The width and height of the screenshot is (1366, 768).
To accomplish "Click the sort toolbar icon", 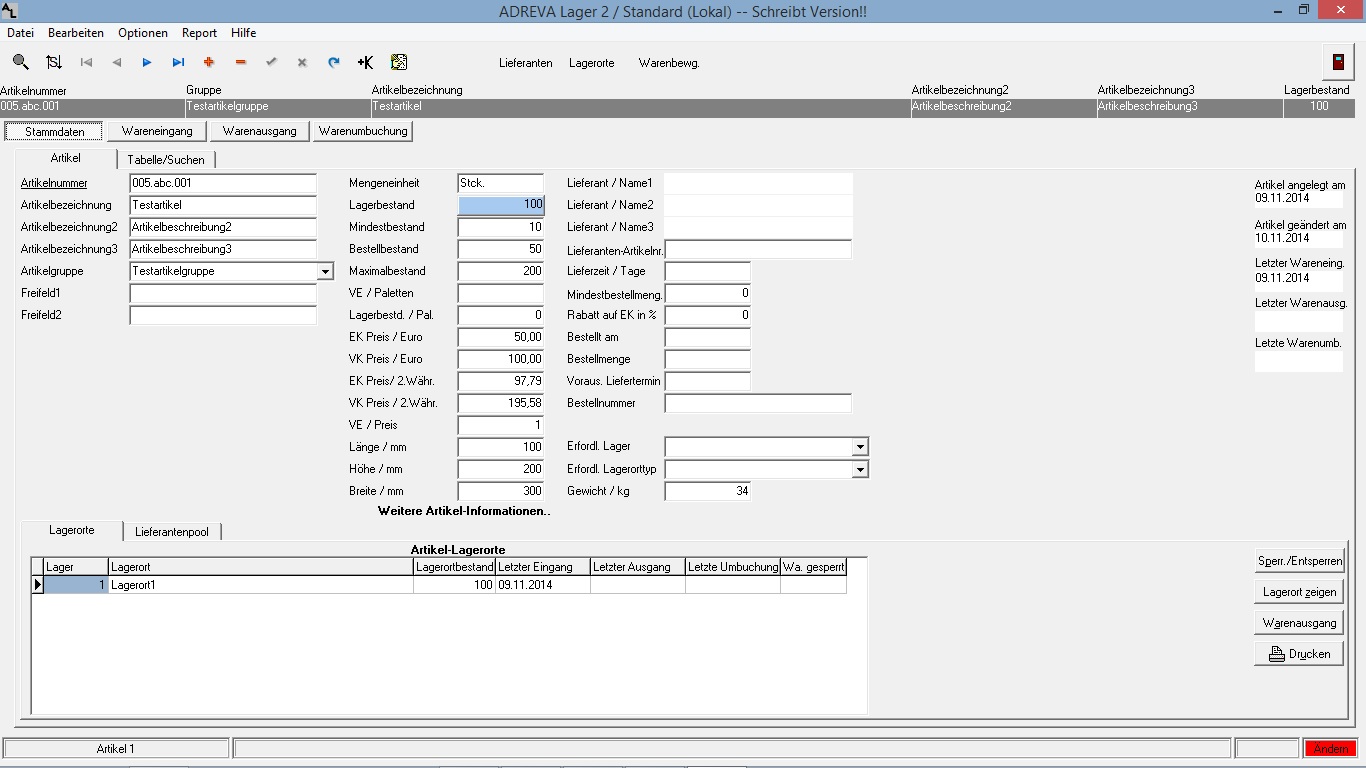I will [x=54, y=62].
